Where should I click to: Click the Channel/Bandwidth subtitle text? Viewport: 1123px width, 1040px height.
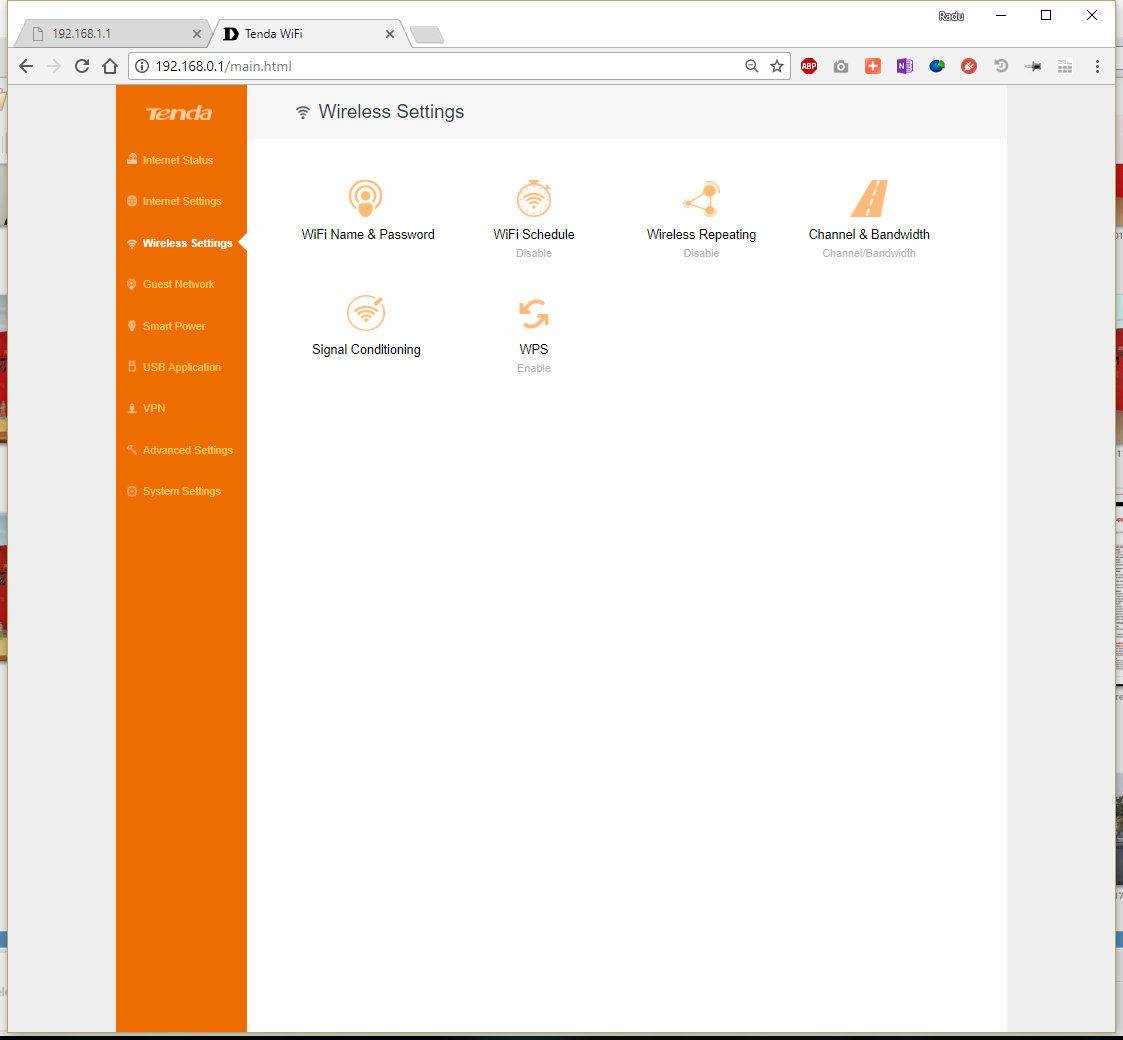[x=869, y=253]
